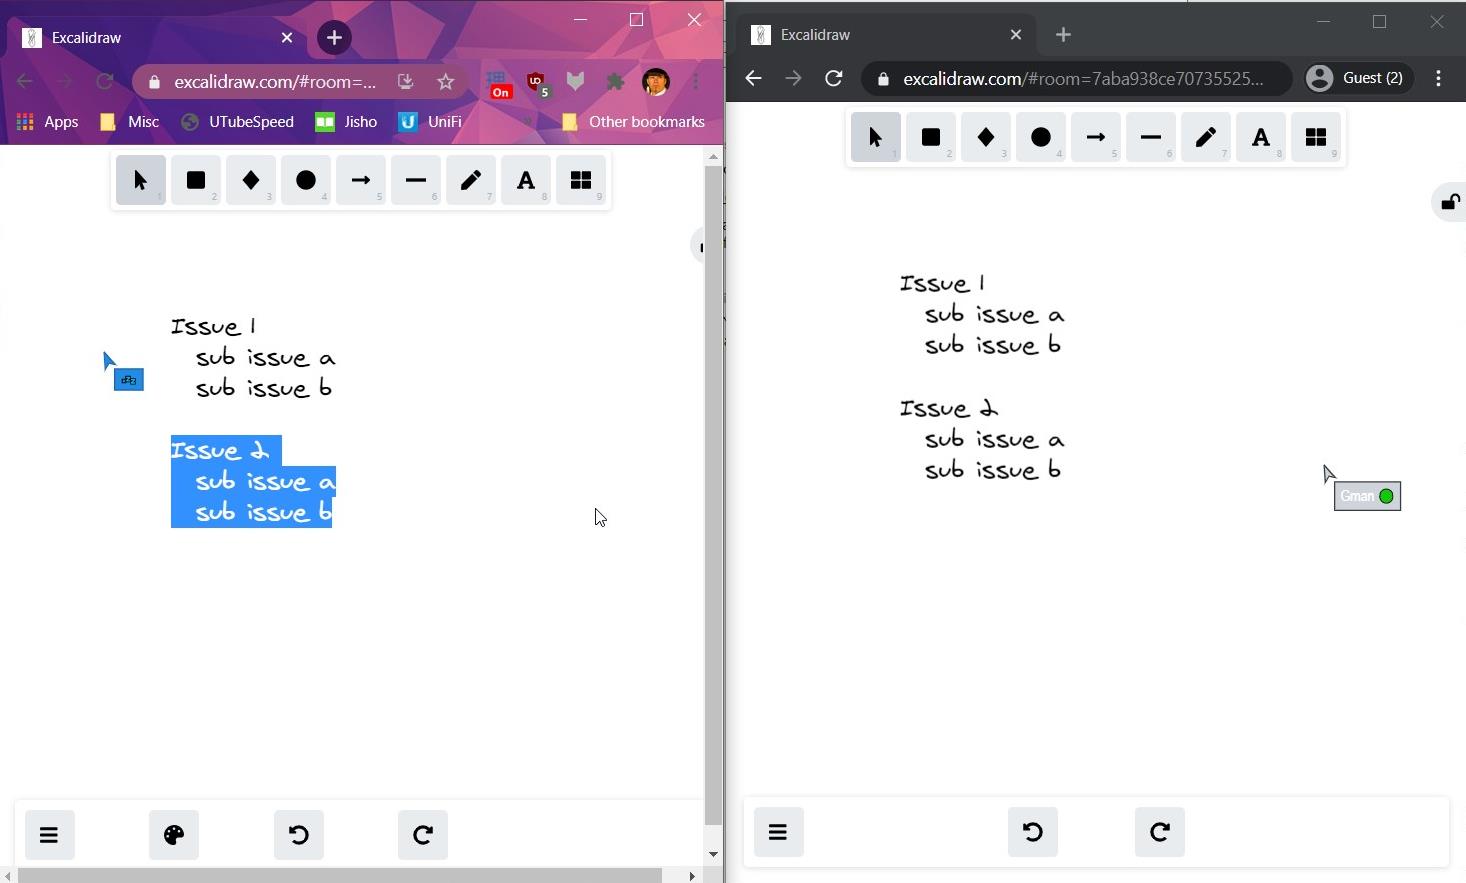The width and height of the screenshot is (1466, 883).
Task: Select the diamond tool
Action: coord(250,180)
